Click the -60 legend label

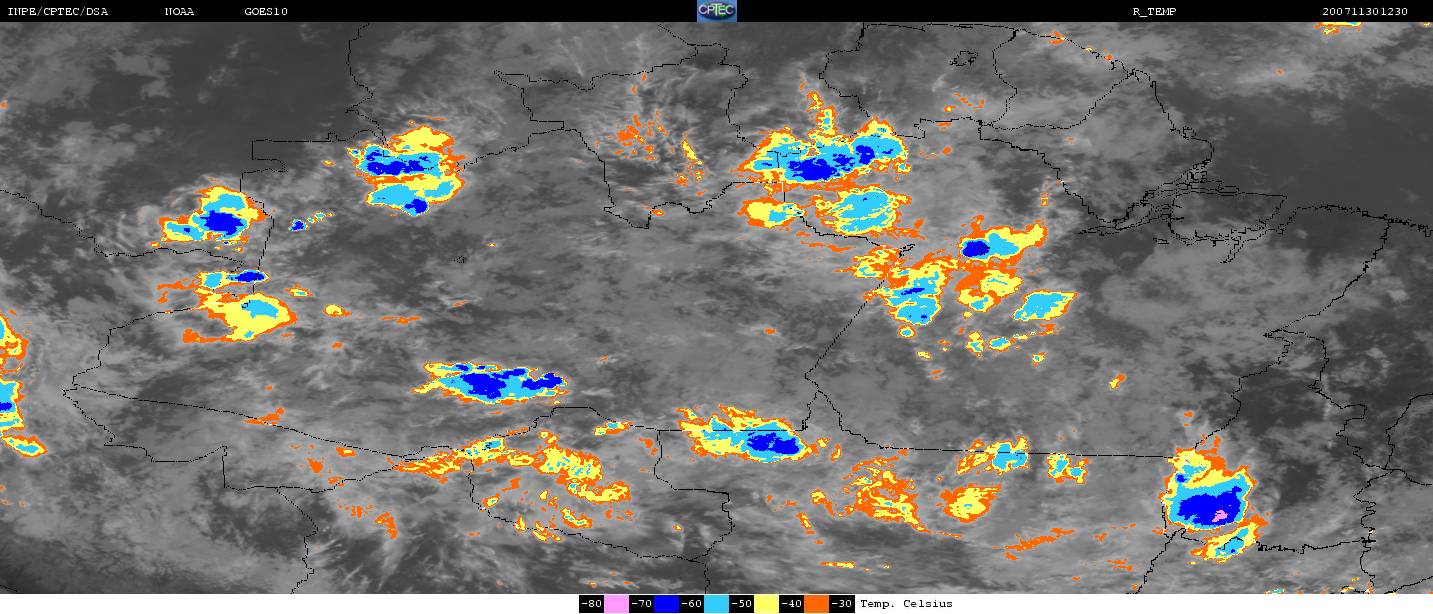point(691,603)
